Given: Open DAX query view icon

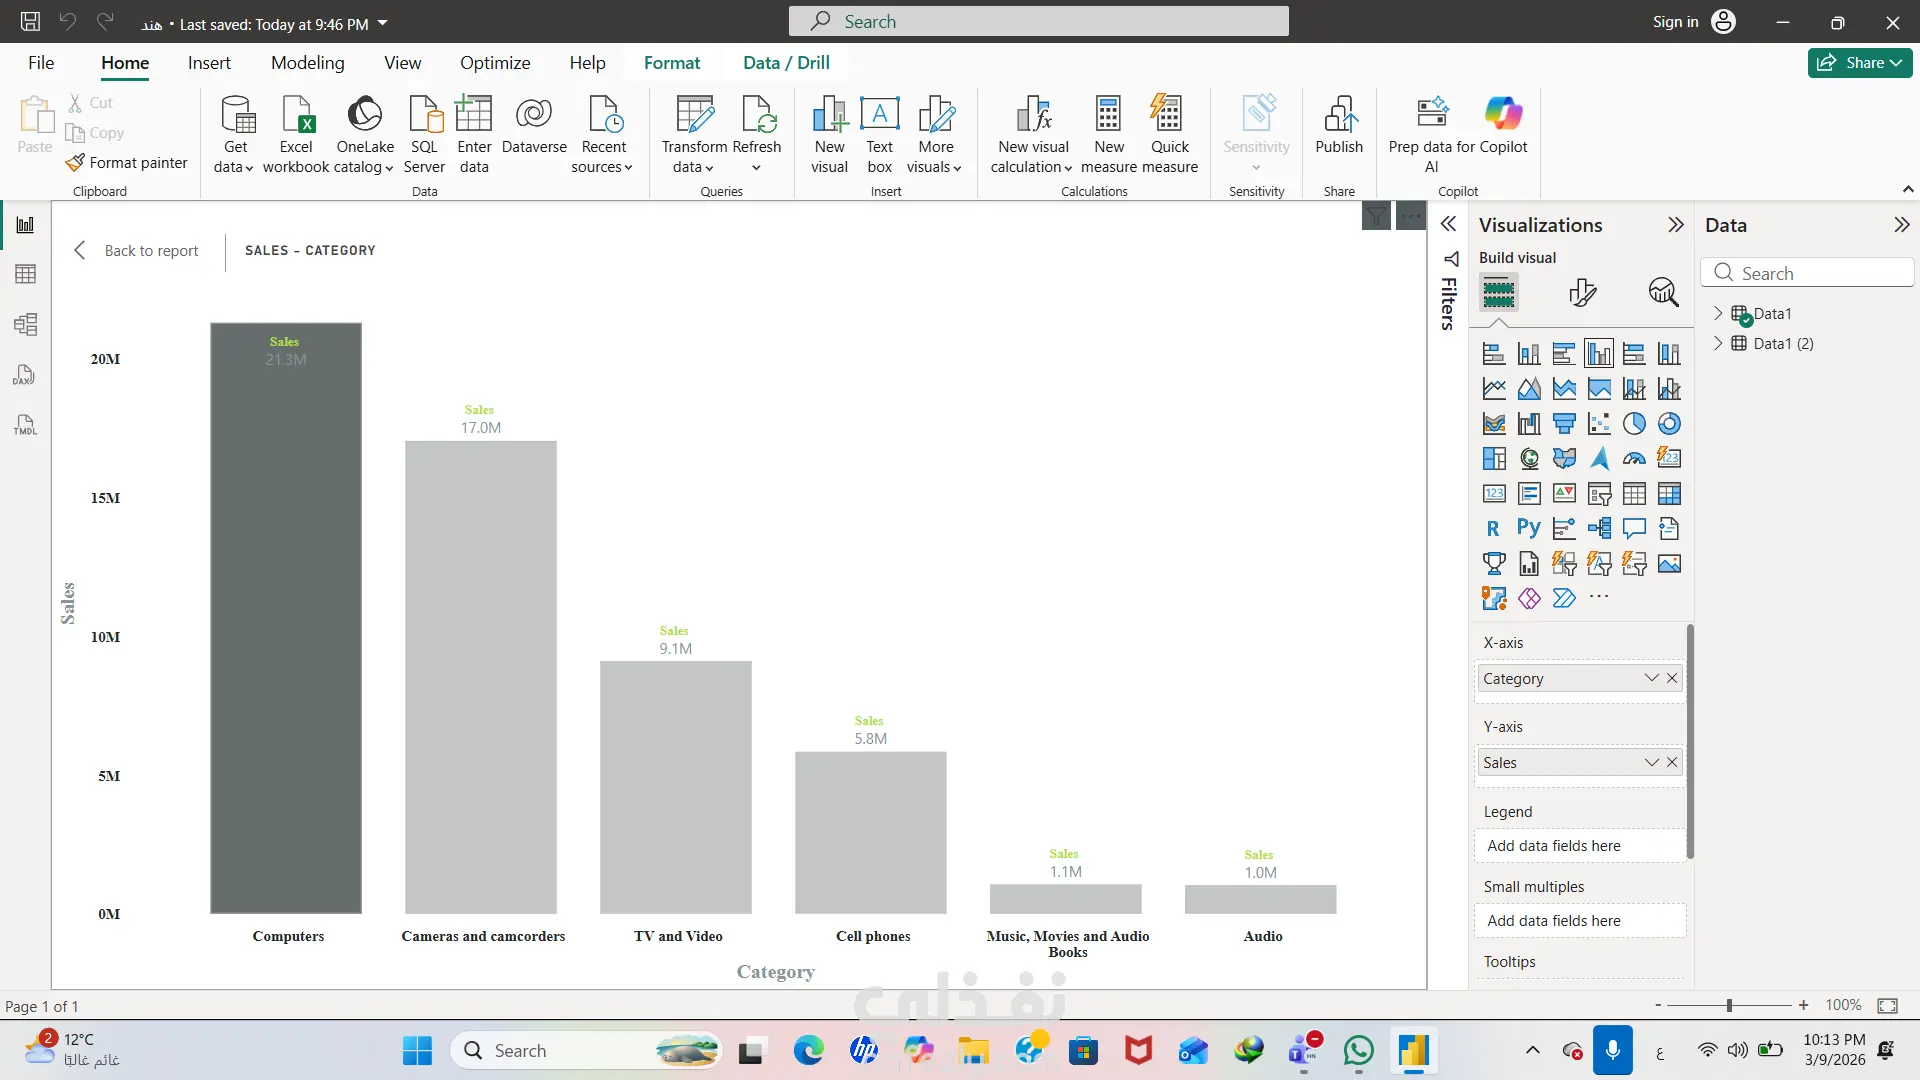Looking at the screenshot, I should tap(26, 375).
